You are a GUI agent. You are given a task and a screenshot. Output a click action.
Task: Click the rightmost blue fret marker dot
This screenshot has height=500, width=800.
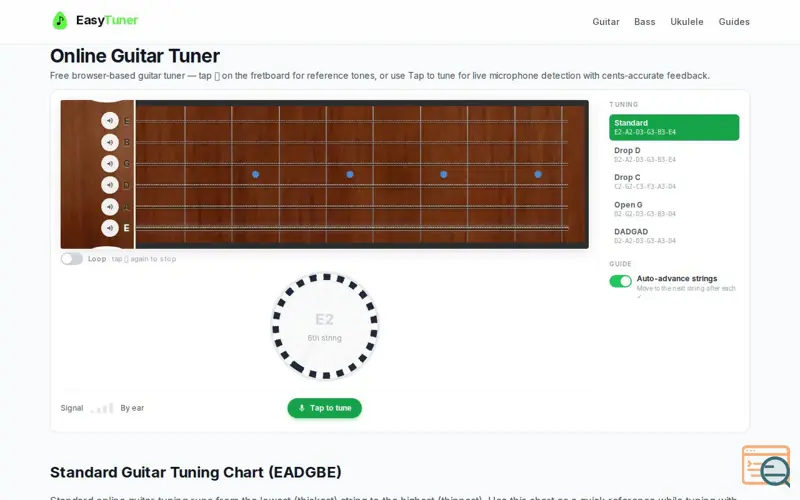(x=538, y=174)
